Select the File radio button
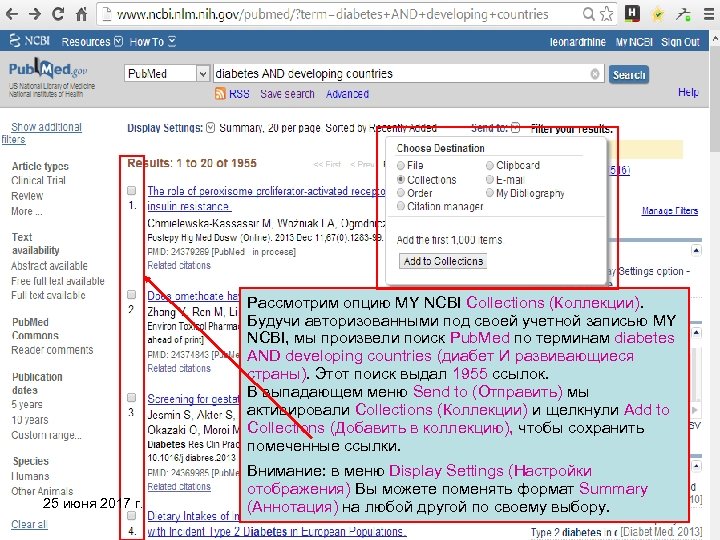 click(401, 165)
